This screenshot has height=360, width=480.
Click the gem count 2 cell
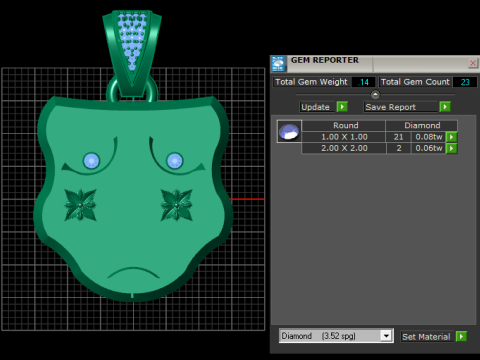click(x=398, y=148)
